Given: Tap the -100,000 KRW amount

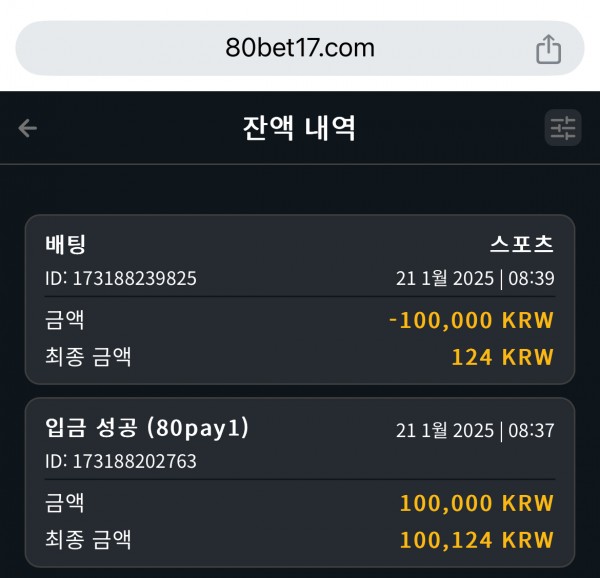Looking at the screenshot, I should (471, 320).
